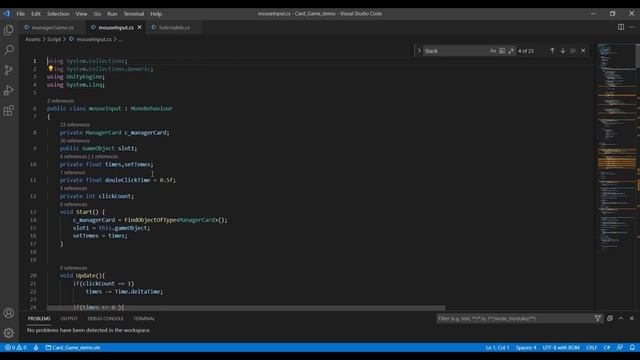Change indentation via Spaces: 4

[x=526, y=348]
